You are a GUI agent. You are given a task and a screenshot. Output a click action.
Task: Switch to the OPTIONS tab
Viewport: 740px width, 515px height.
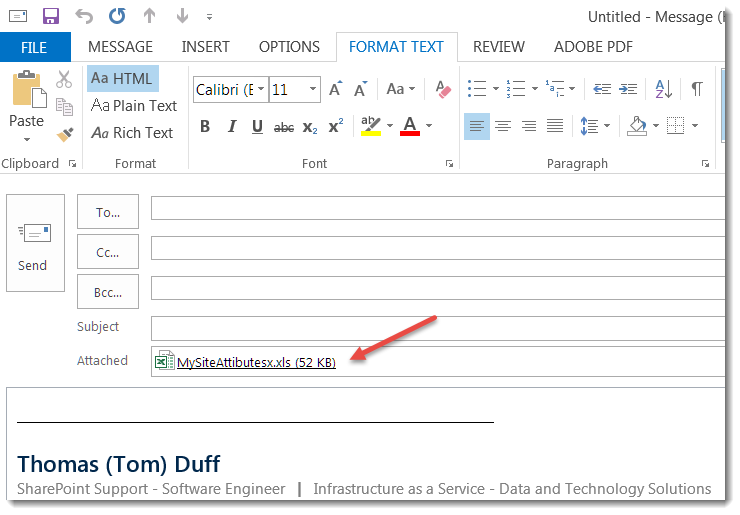point(289,47)
